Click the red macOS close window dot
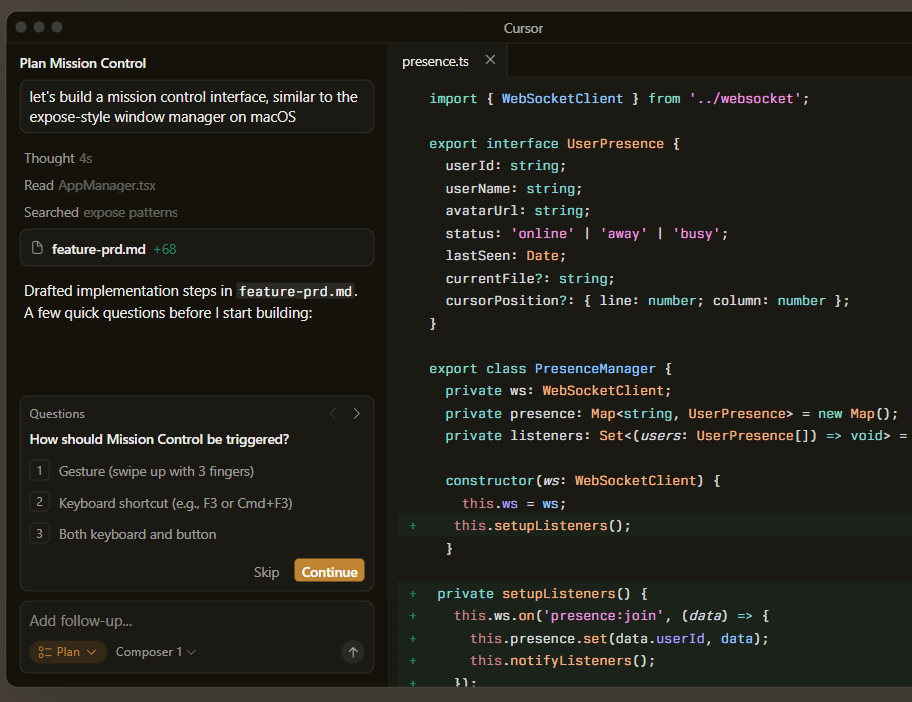 (21, 27)
